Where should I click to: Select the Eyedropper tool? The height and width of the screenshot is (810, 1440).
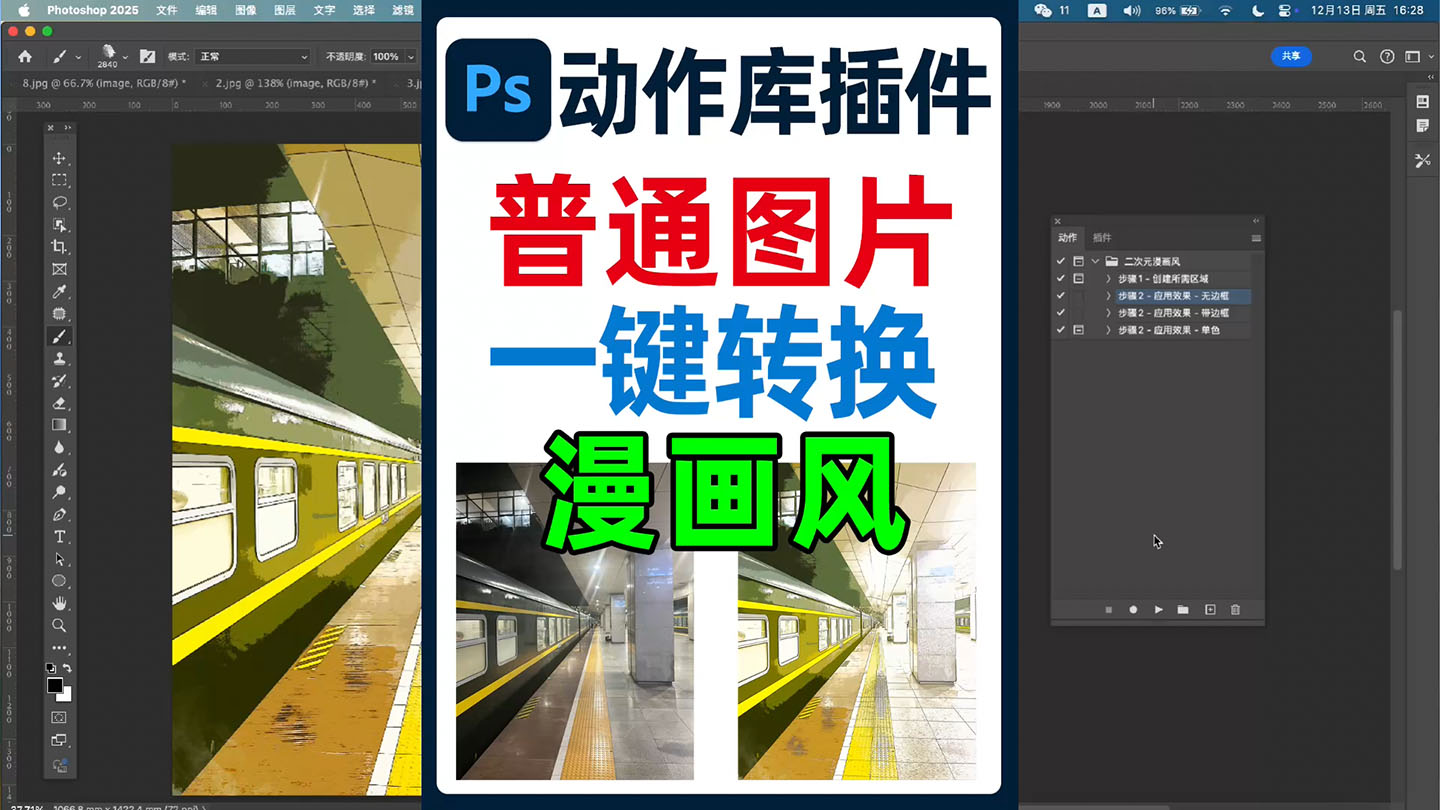59,292
